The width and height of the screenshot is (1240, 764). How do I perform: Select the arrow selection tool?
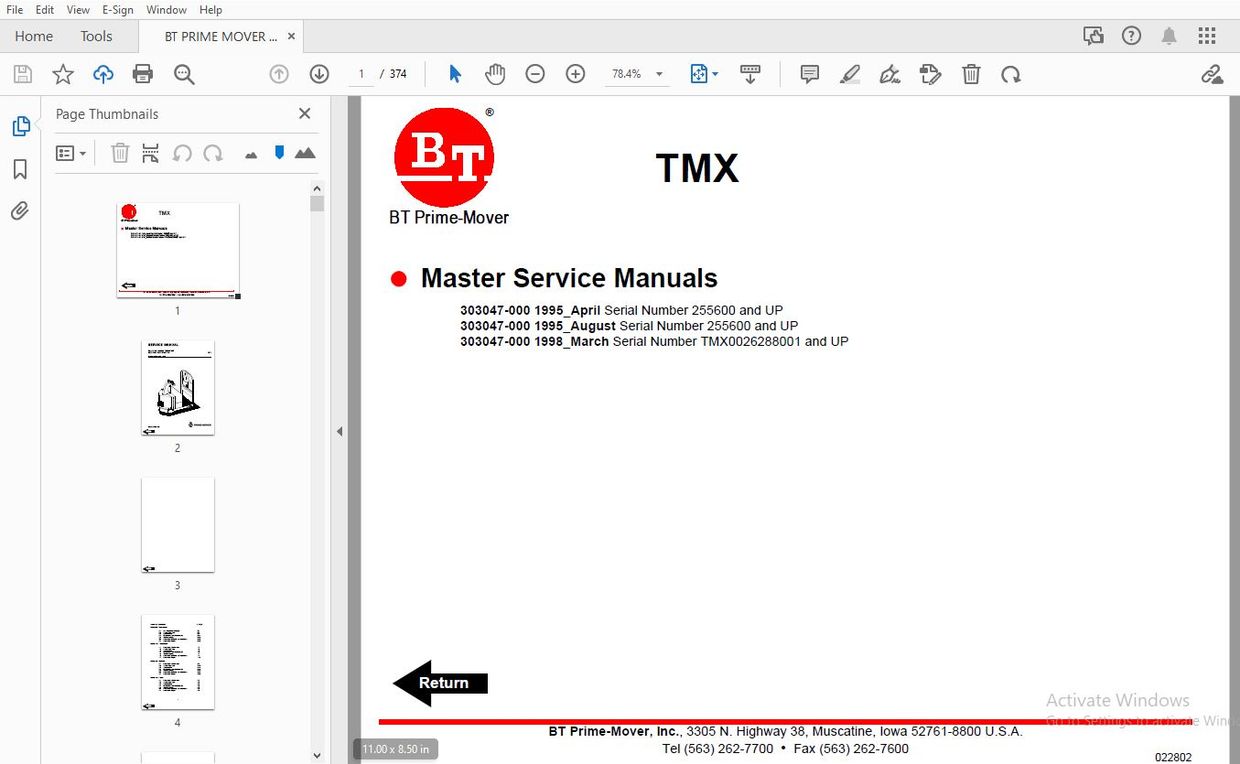pyautogui.click(x=455, y=73)
